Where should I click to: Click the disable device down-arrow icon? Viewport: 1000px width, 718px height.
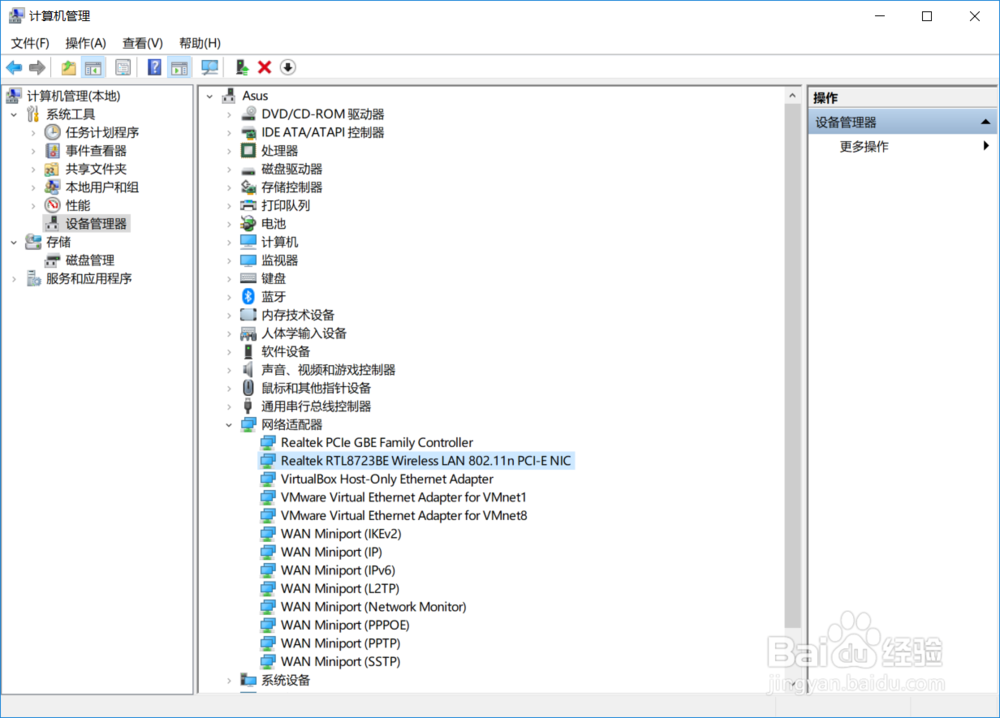pos(288,67)
